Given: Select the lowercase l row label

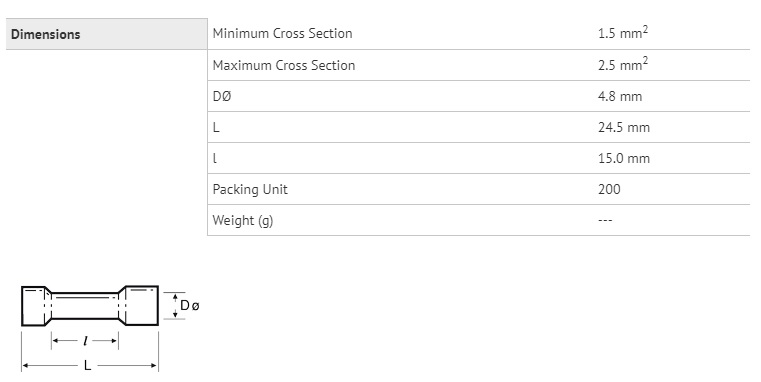Looking at the screenshot, I should pos(215,158).
